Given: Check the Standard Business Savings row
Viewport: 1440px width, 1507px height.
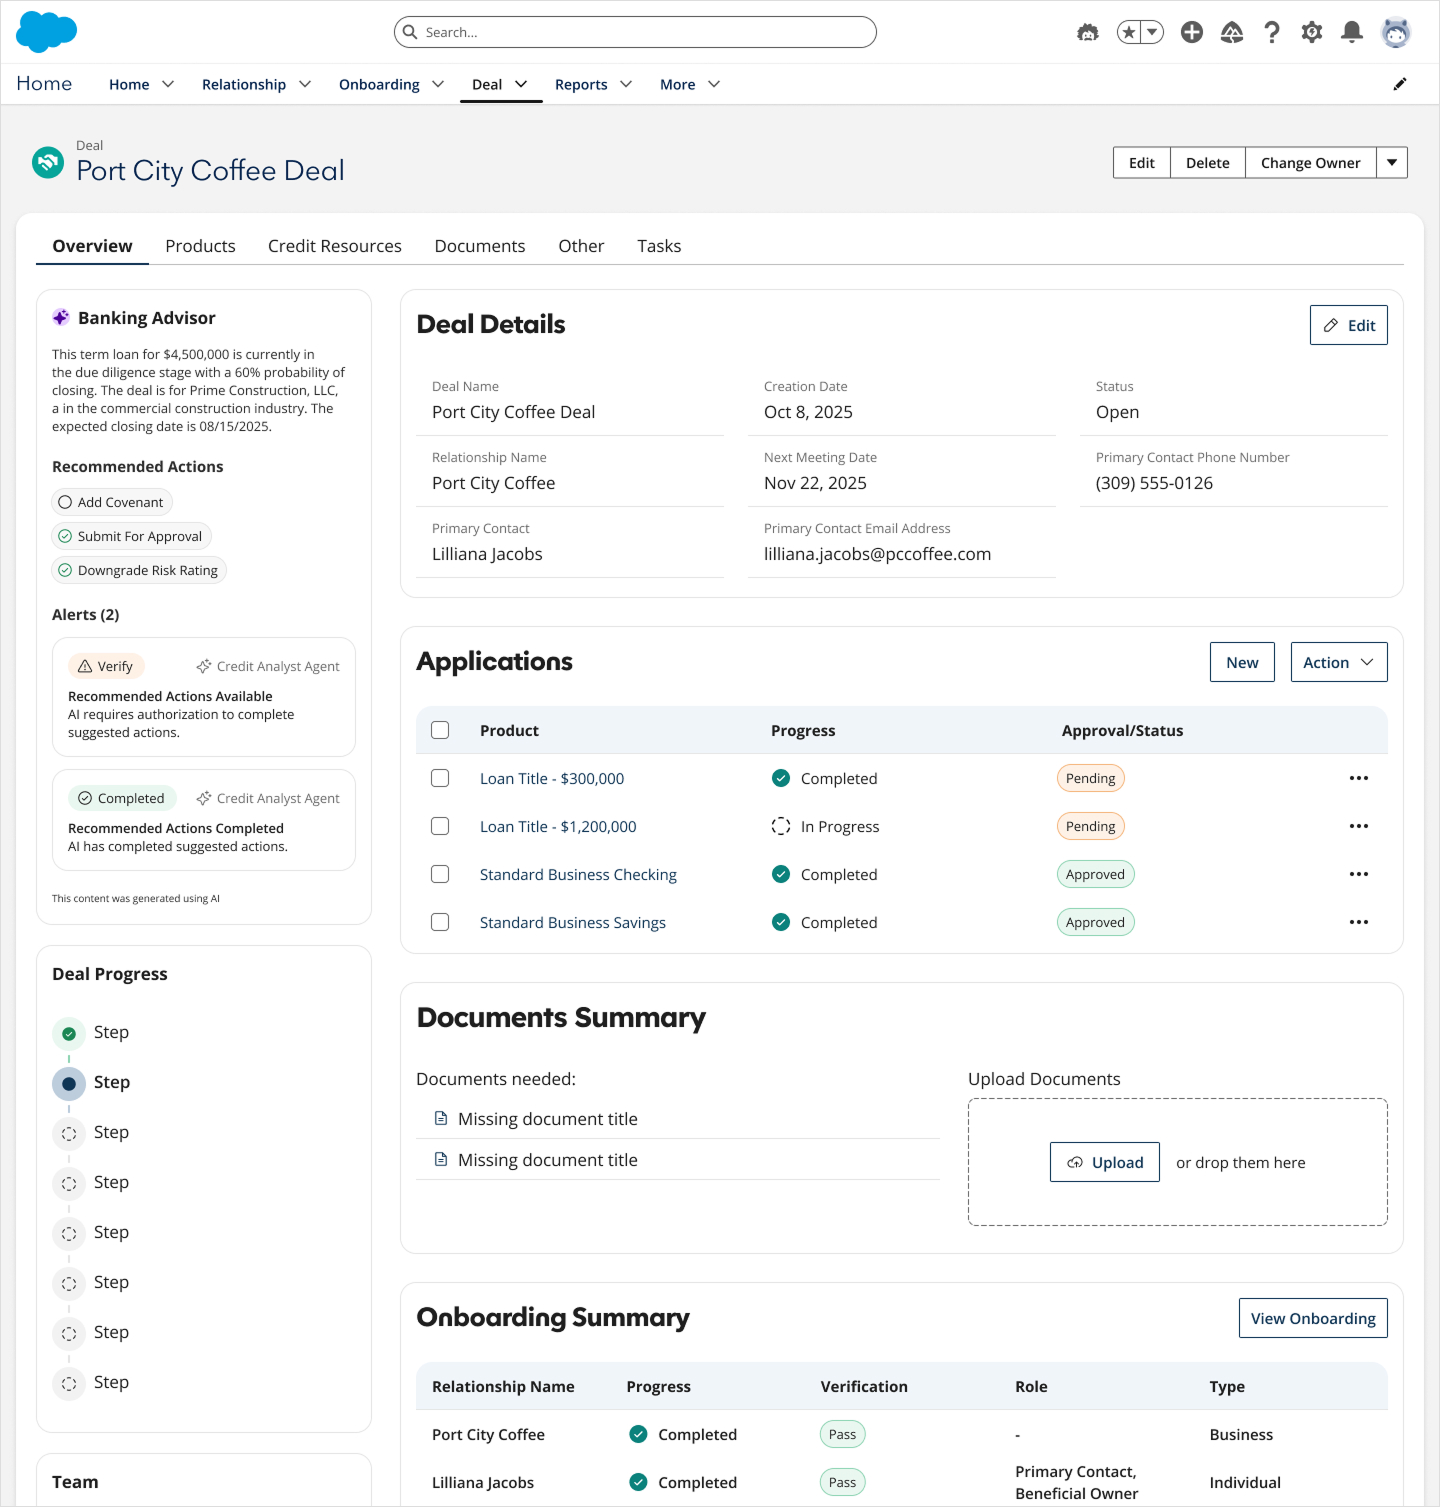Looking at the screenshot, I should coord(440,922).
